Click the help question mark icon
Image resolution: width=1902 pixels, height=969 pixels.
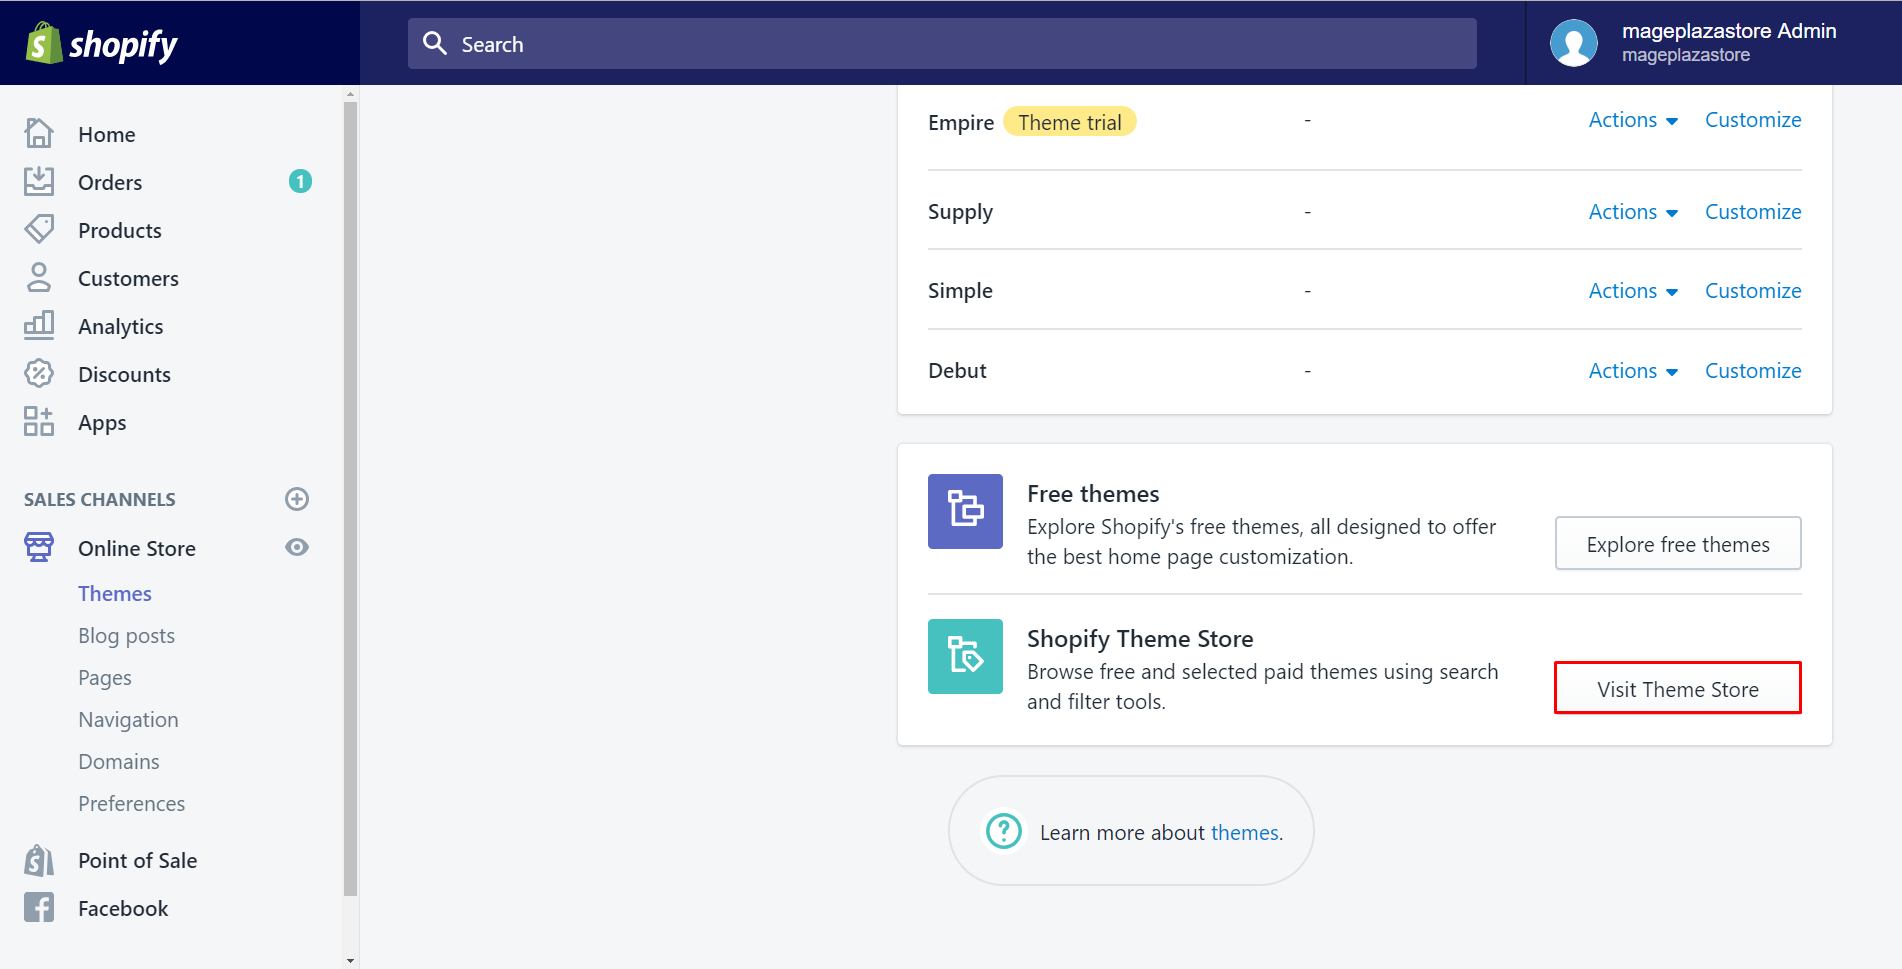(x=1004, y=831)
